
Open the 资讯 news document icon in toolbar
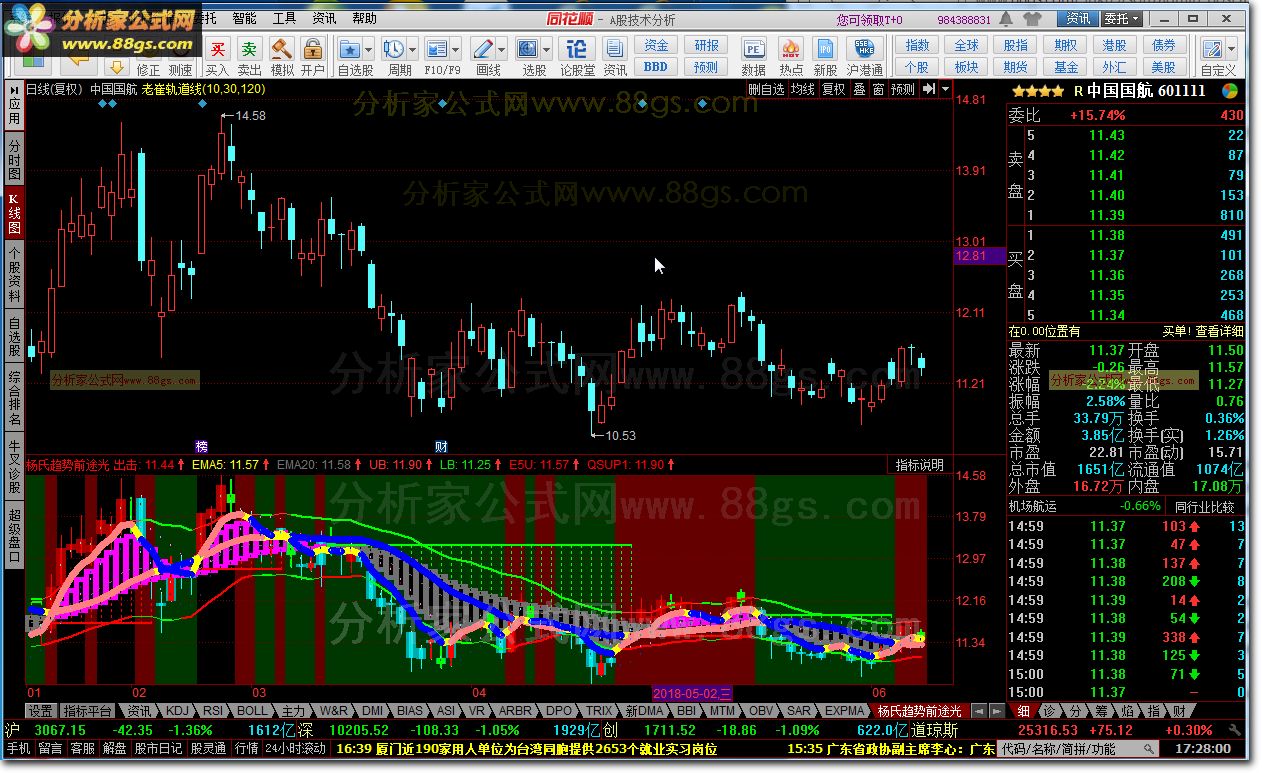[x=615, y=48]
